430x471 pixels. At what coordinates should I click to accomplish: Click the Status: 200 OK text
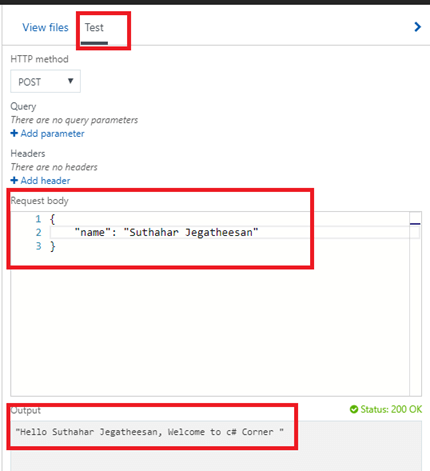[x=391, y=409]
